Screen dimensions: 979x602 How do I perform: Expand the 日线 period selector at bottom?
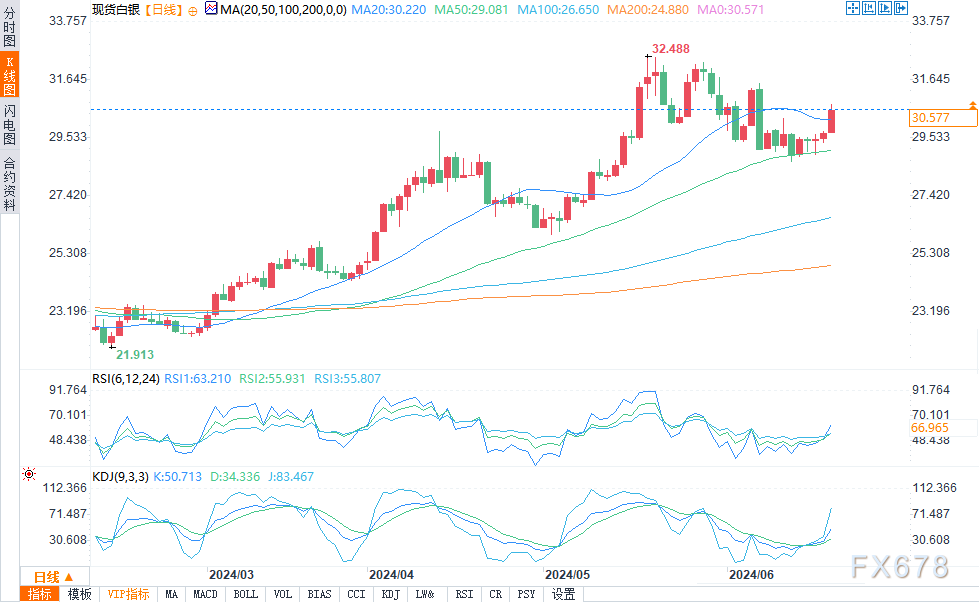[x=53, y=577]
